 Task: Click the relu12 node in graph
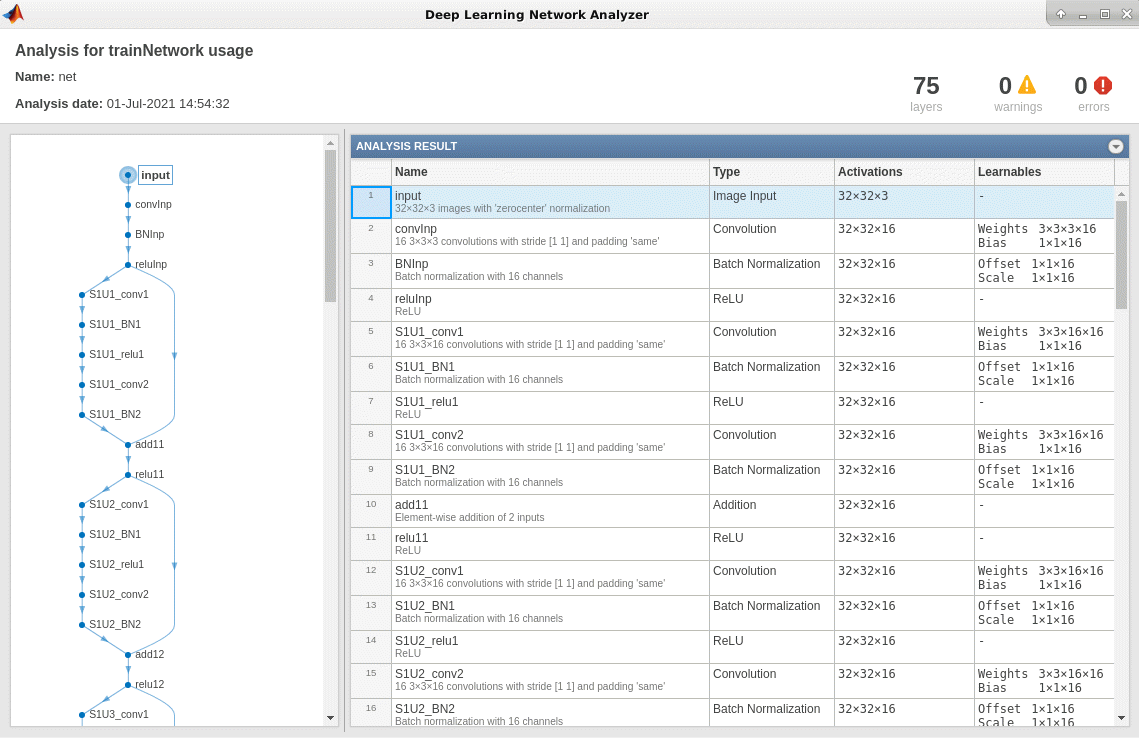click(128, 685)
